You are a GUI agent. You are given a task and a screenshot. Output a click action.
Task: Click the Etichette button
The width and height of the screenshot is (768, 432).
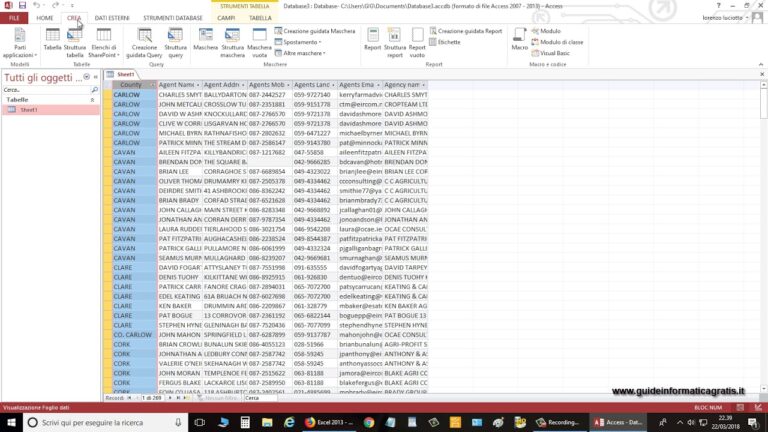445,42
